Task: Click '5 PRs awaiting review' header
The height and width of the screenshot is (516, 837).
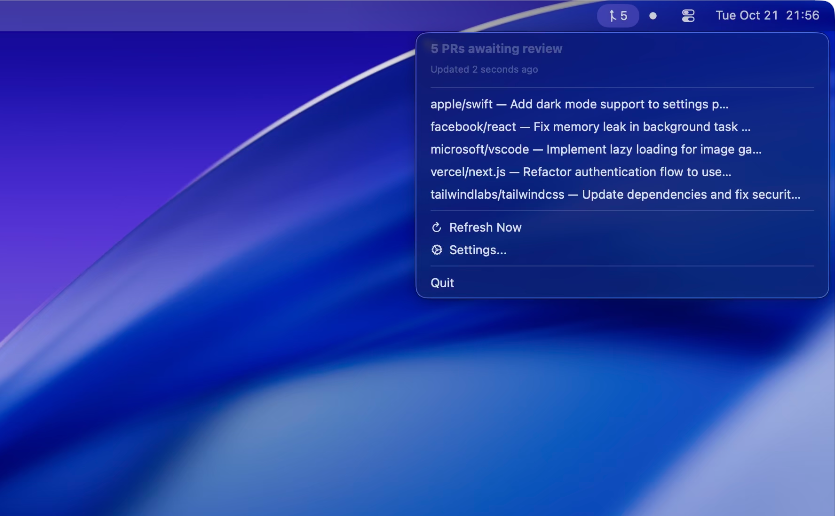Action: click(x=496, y=49)
